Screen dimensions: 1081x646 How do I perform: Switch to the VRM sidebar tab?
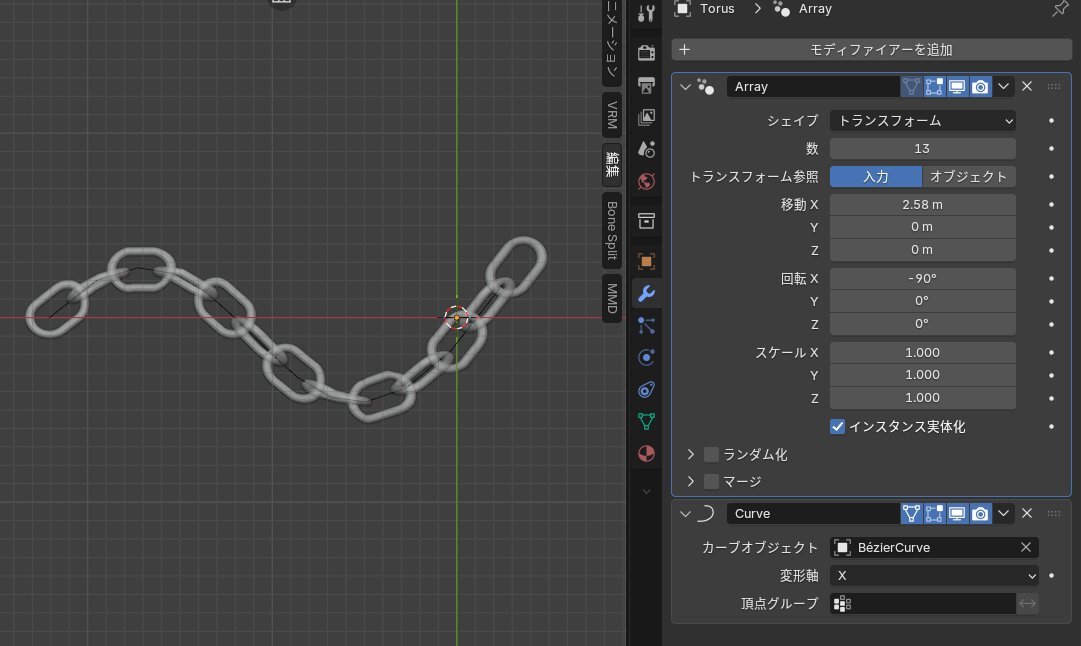(x=612, y=116)
